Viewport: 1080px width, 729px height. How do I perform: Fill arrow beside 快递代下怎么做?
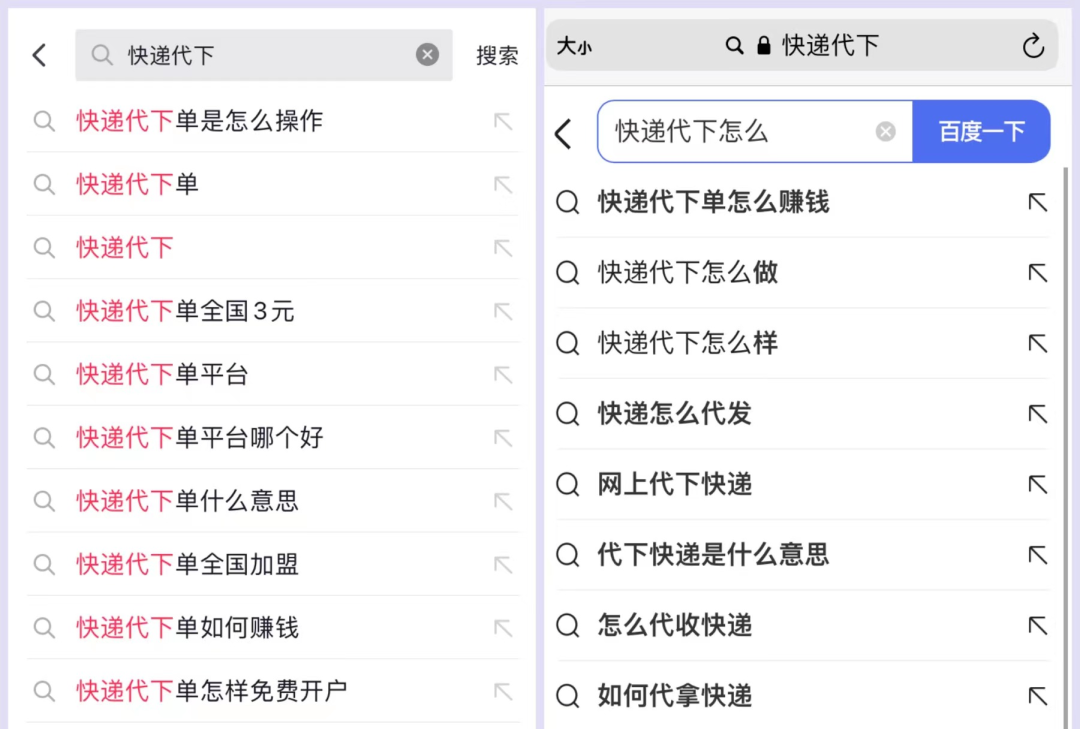1037,273
